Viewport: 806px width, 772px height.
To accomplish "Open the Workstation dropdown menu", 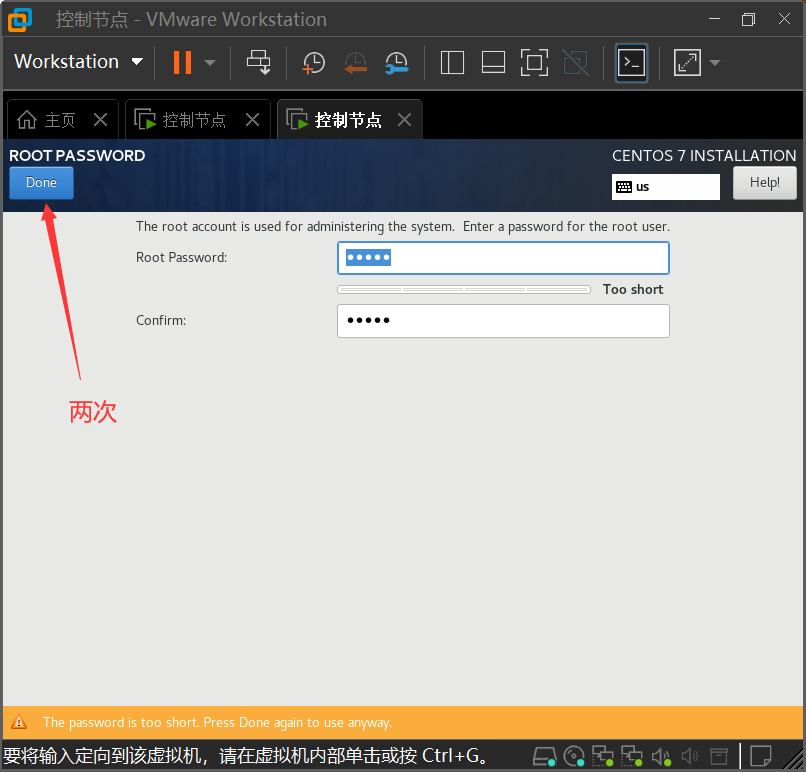I will 78,62.
